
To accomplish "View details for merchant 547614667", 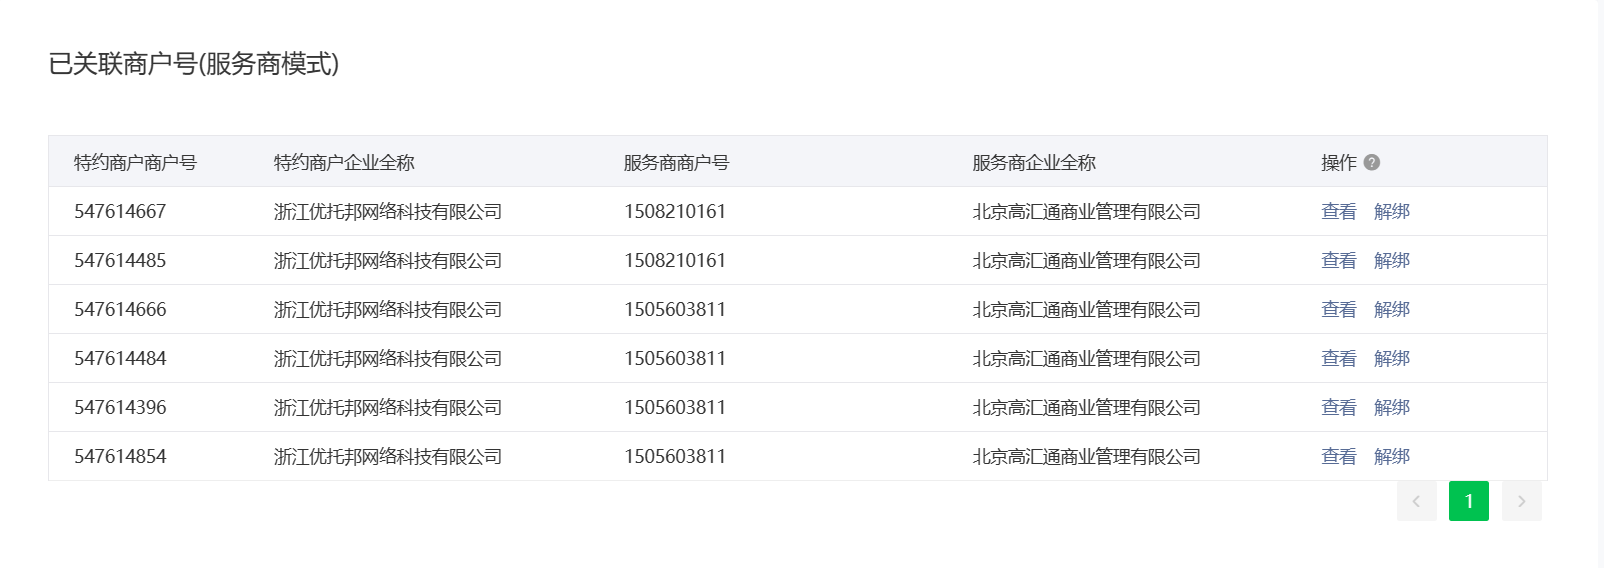I will (x=1338, y=211).
